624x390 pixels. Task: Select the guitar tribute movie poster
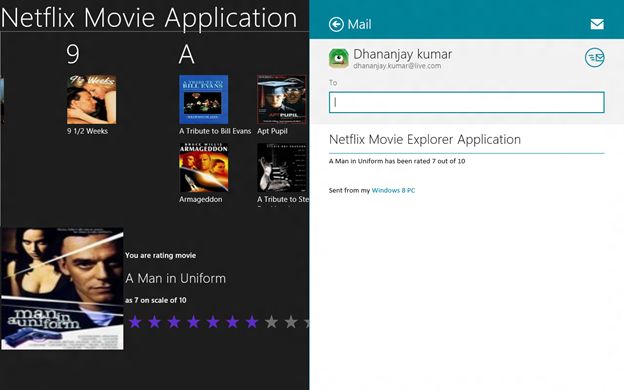coord(282,168)
